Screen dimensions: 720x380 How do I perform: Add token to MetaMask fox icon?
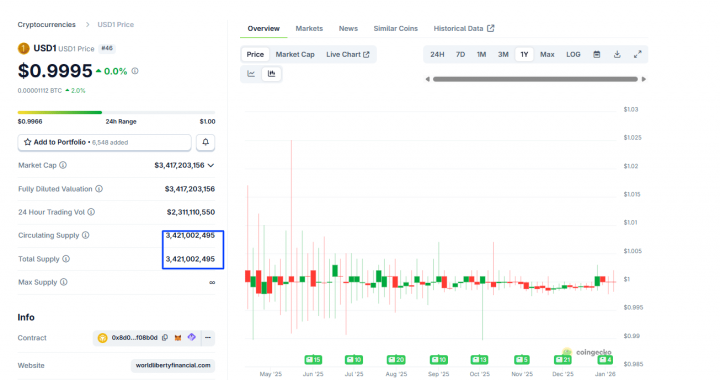click(178, 338)
